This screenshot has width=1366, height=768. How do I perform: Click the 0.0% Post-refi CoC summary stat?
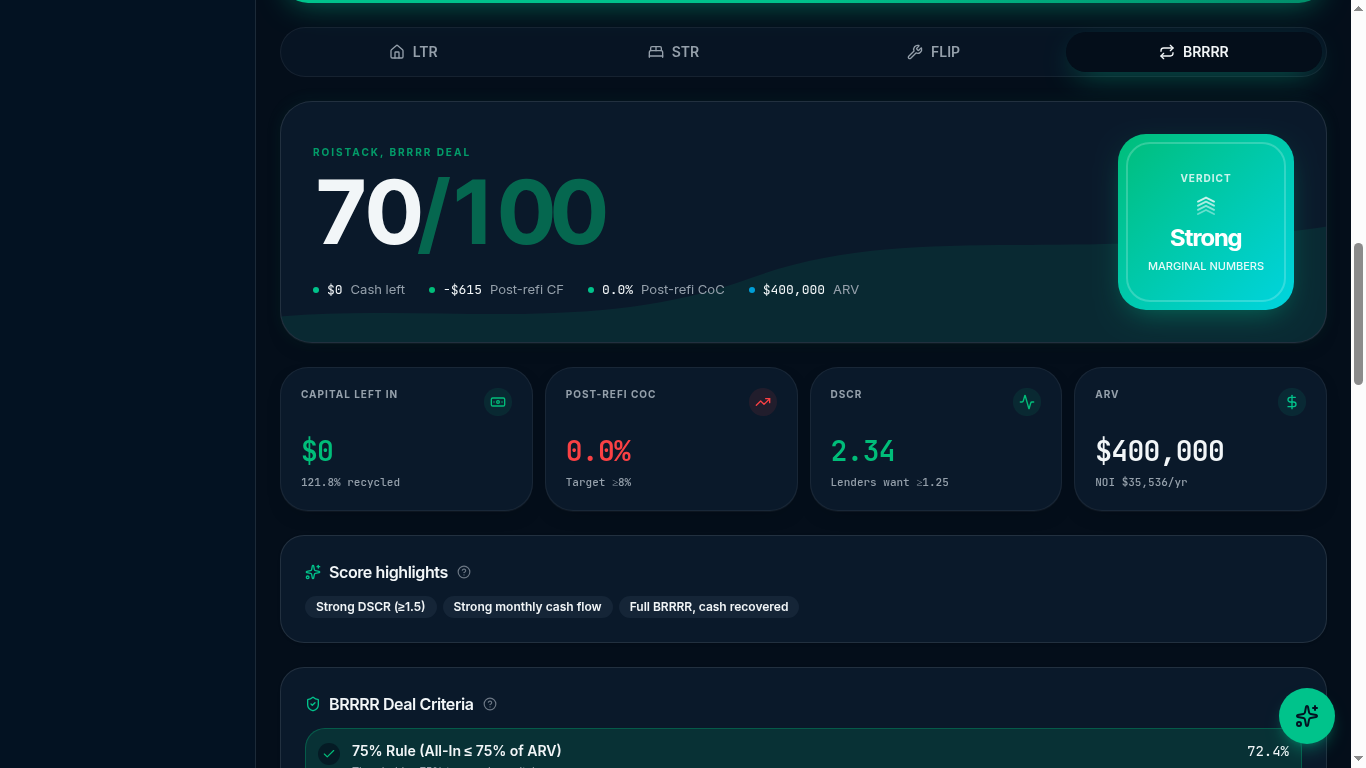click(x=656, y=290)
